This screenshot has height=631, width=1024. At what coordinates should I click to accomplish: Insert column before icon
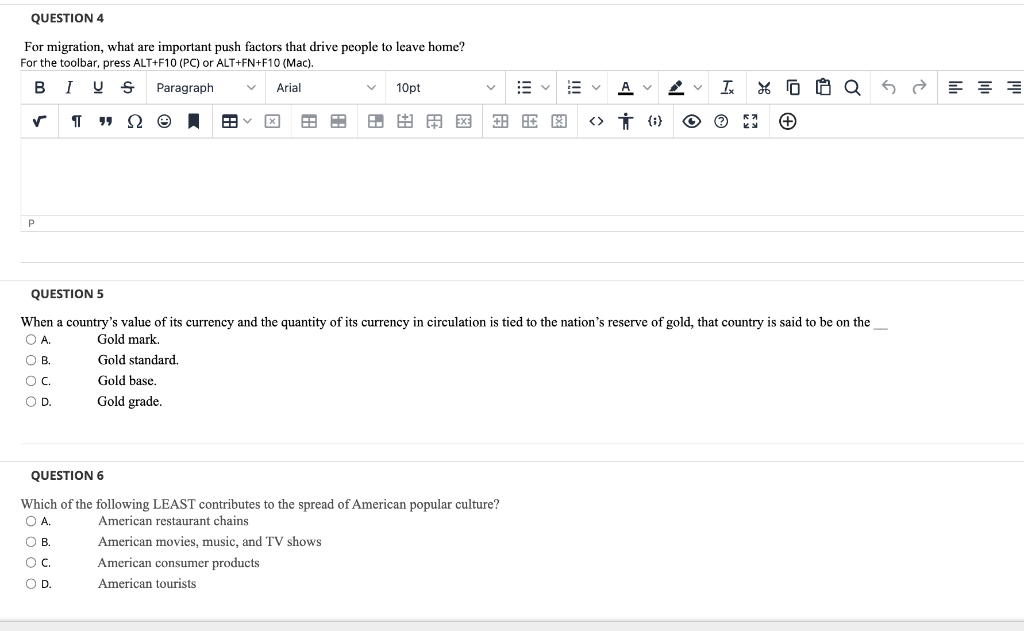pos(500,121)
